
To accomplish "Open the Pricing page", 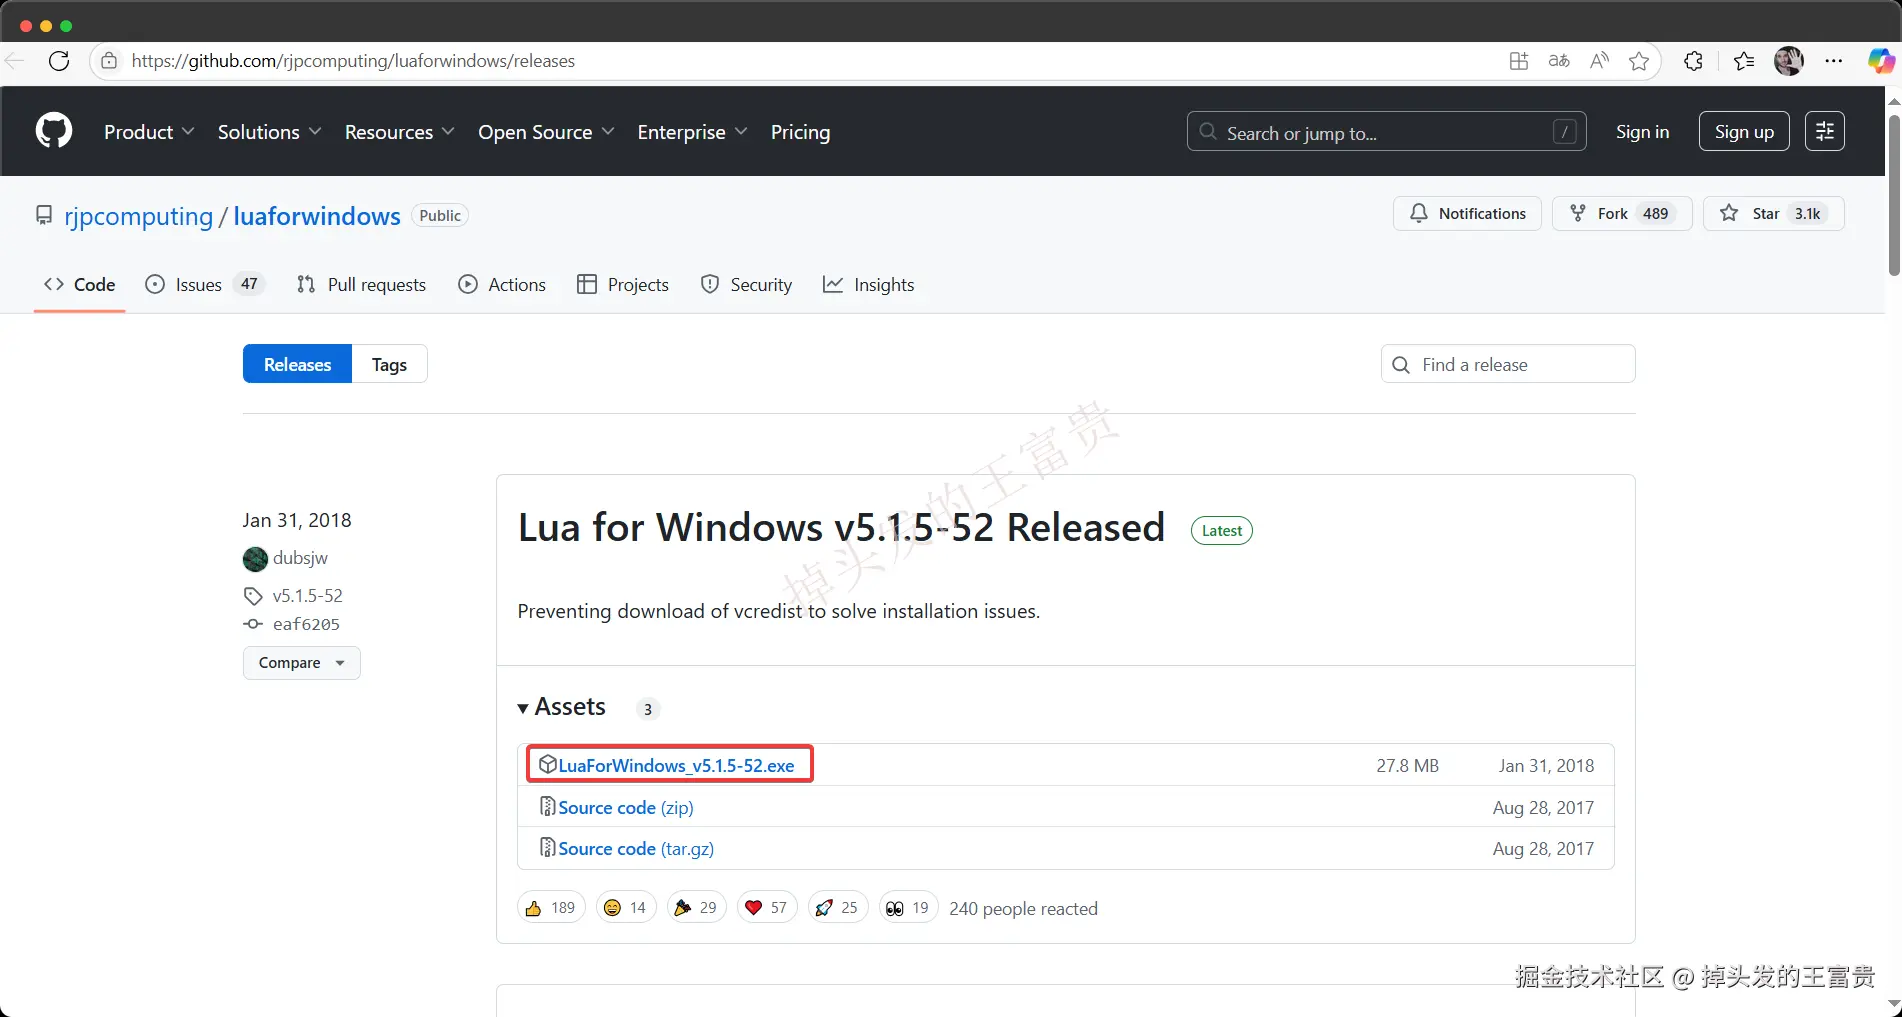I will tap(800, 132).
